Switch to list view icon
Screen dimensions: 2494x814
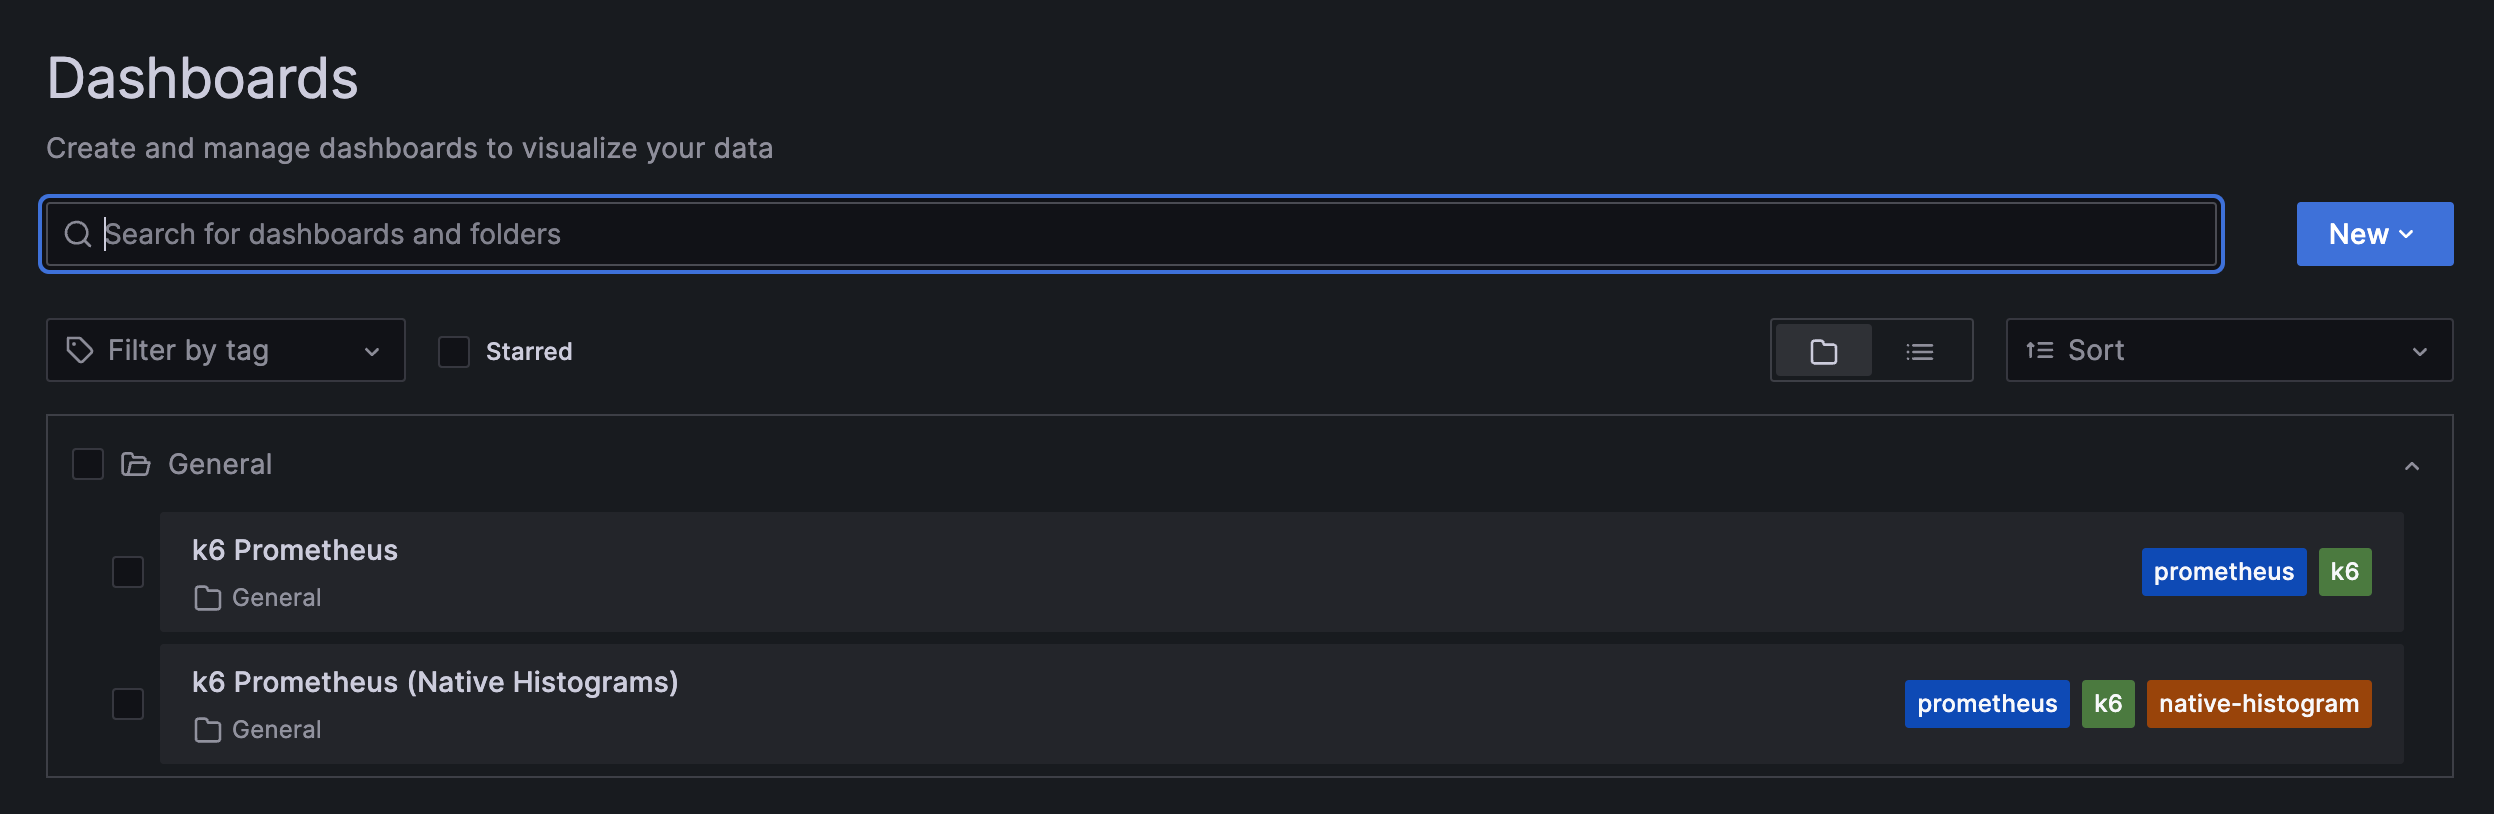[x=1919, y=352]
